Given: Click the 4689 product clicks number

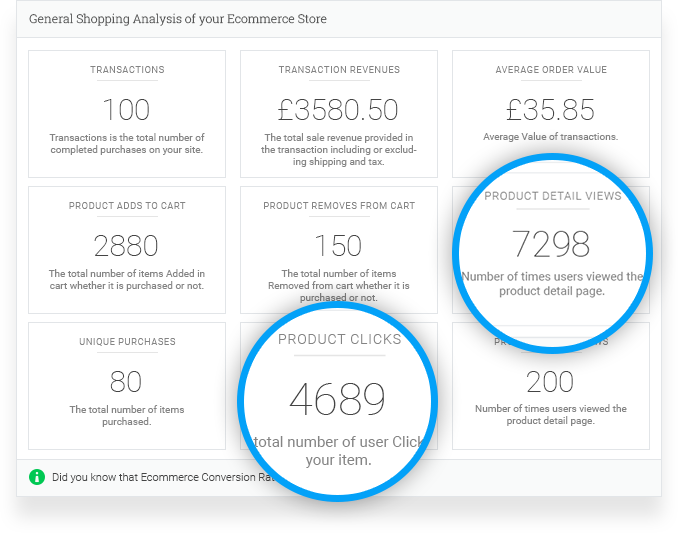Looking at the screenshot, I should [337, 399].
